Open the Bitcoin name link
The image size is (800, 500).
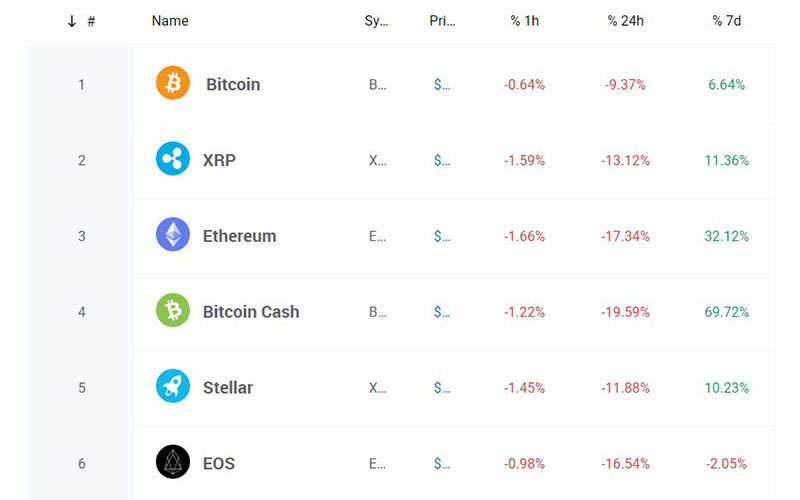[x=233, y=85]
